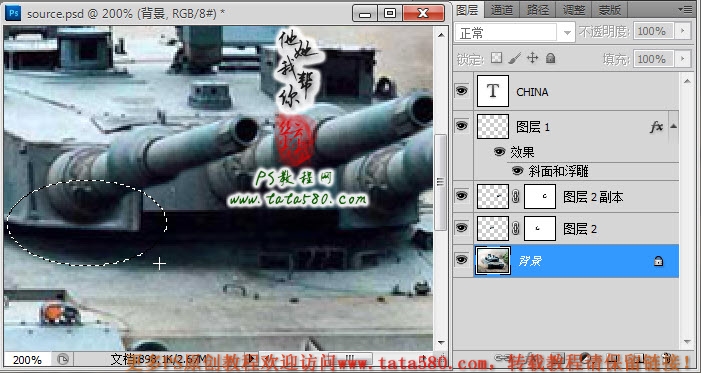
Task: Hide the 图层 2 layer
Action: [x=461, y=228]
